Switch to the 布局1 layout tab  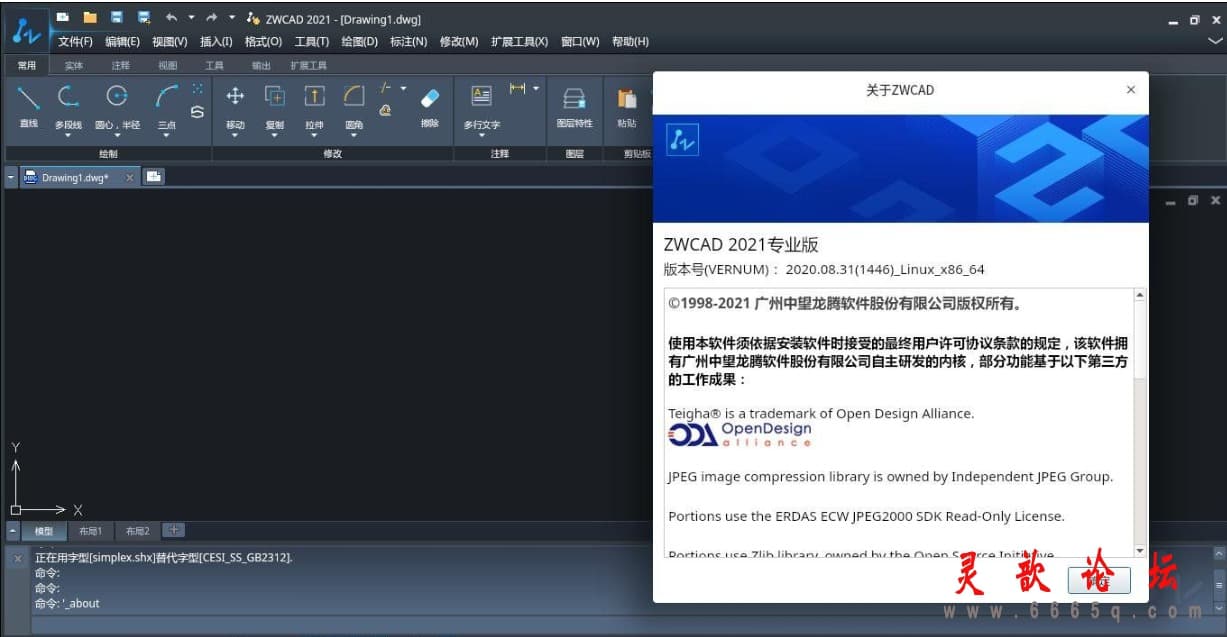tap(91, 531)
